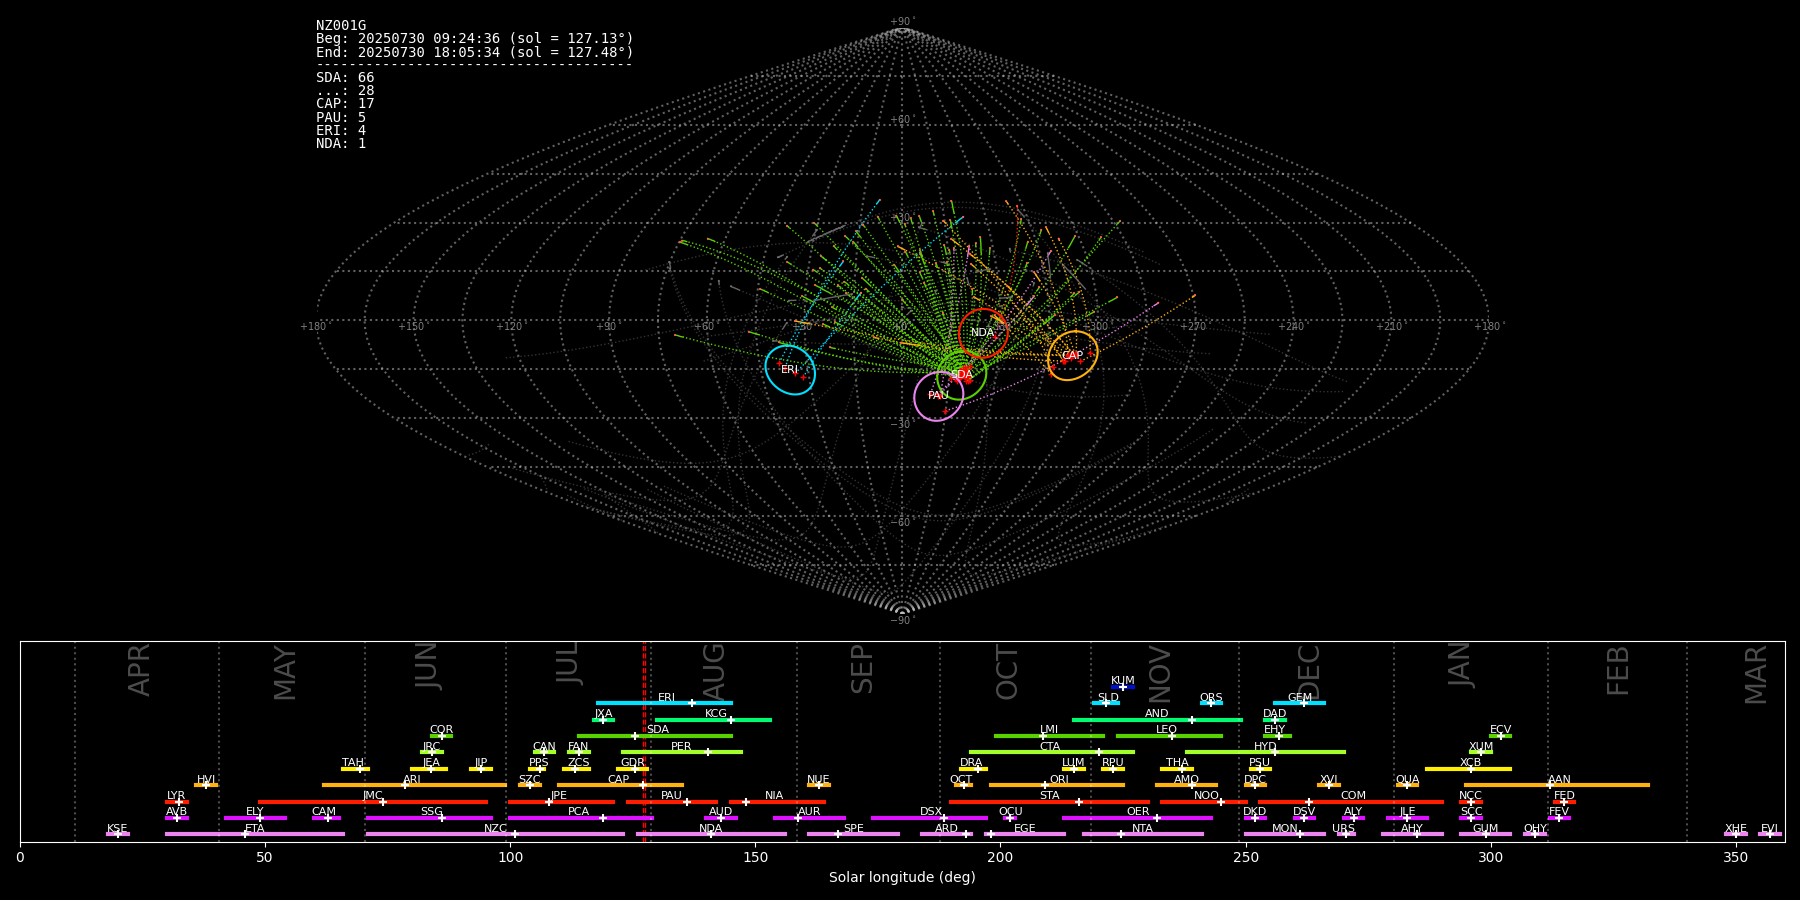This screenshot has width=1800, height=900.
Task: Click the 'SDA: 66' count in legend
Action: (x=345, y=78)
